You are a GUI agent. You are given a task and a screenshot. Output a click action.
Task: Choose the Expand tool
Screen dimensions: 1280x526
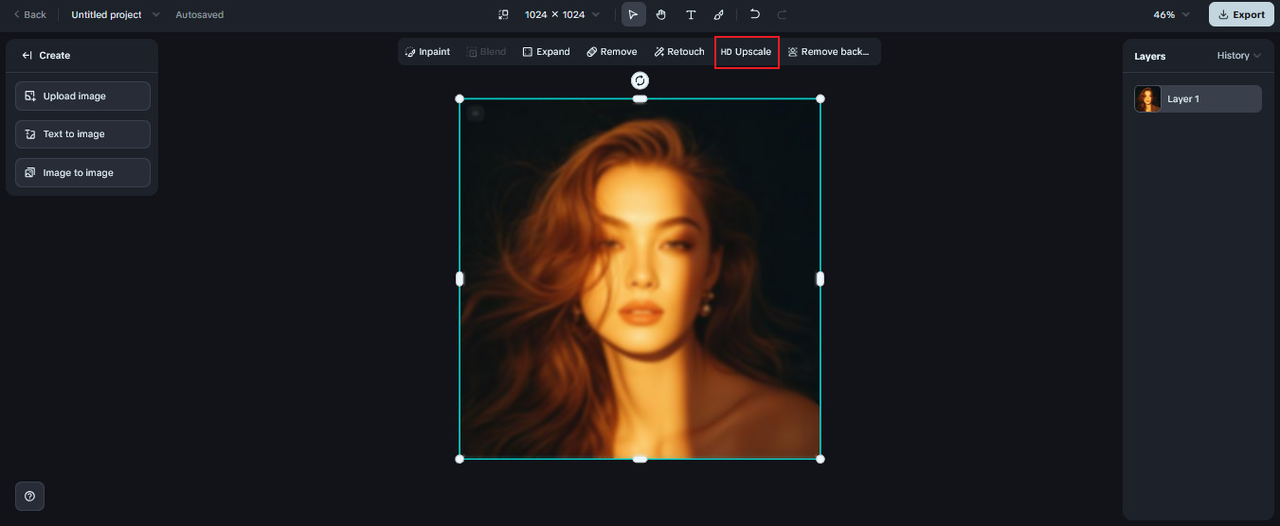click(546, 52)
